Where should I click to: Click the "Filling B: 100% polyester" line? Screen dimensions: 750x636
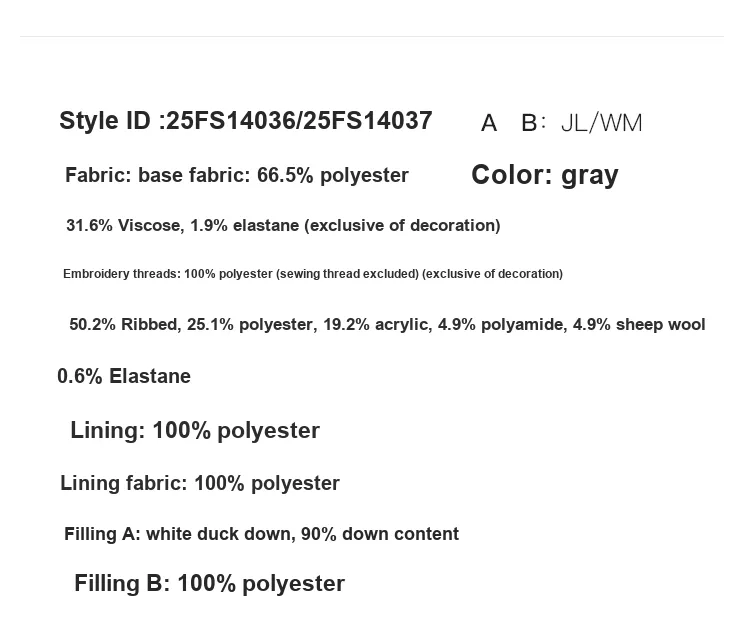click(209, 584)
